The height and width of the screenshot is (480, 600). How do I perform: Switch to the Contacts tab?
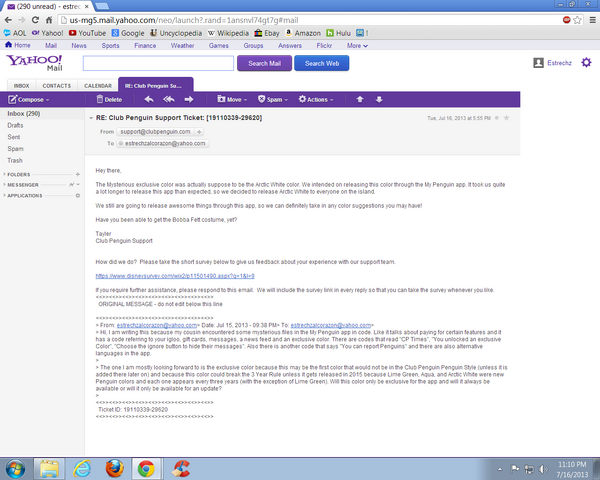pos(57,86)
